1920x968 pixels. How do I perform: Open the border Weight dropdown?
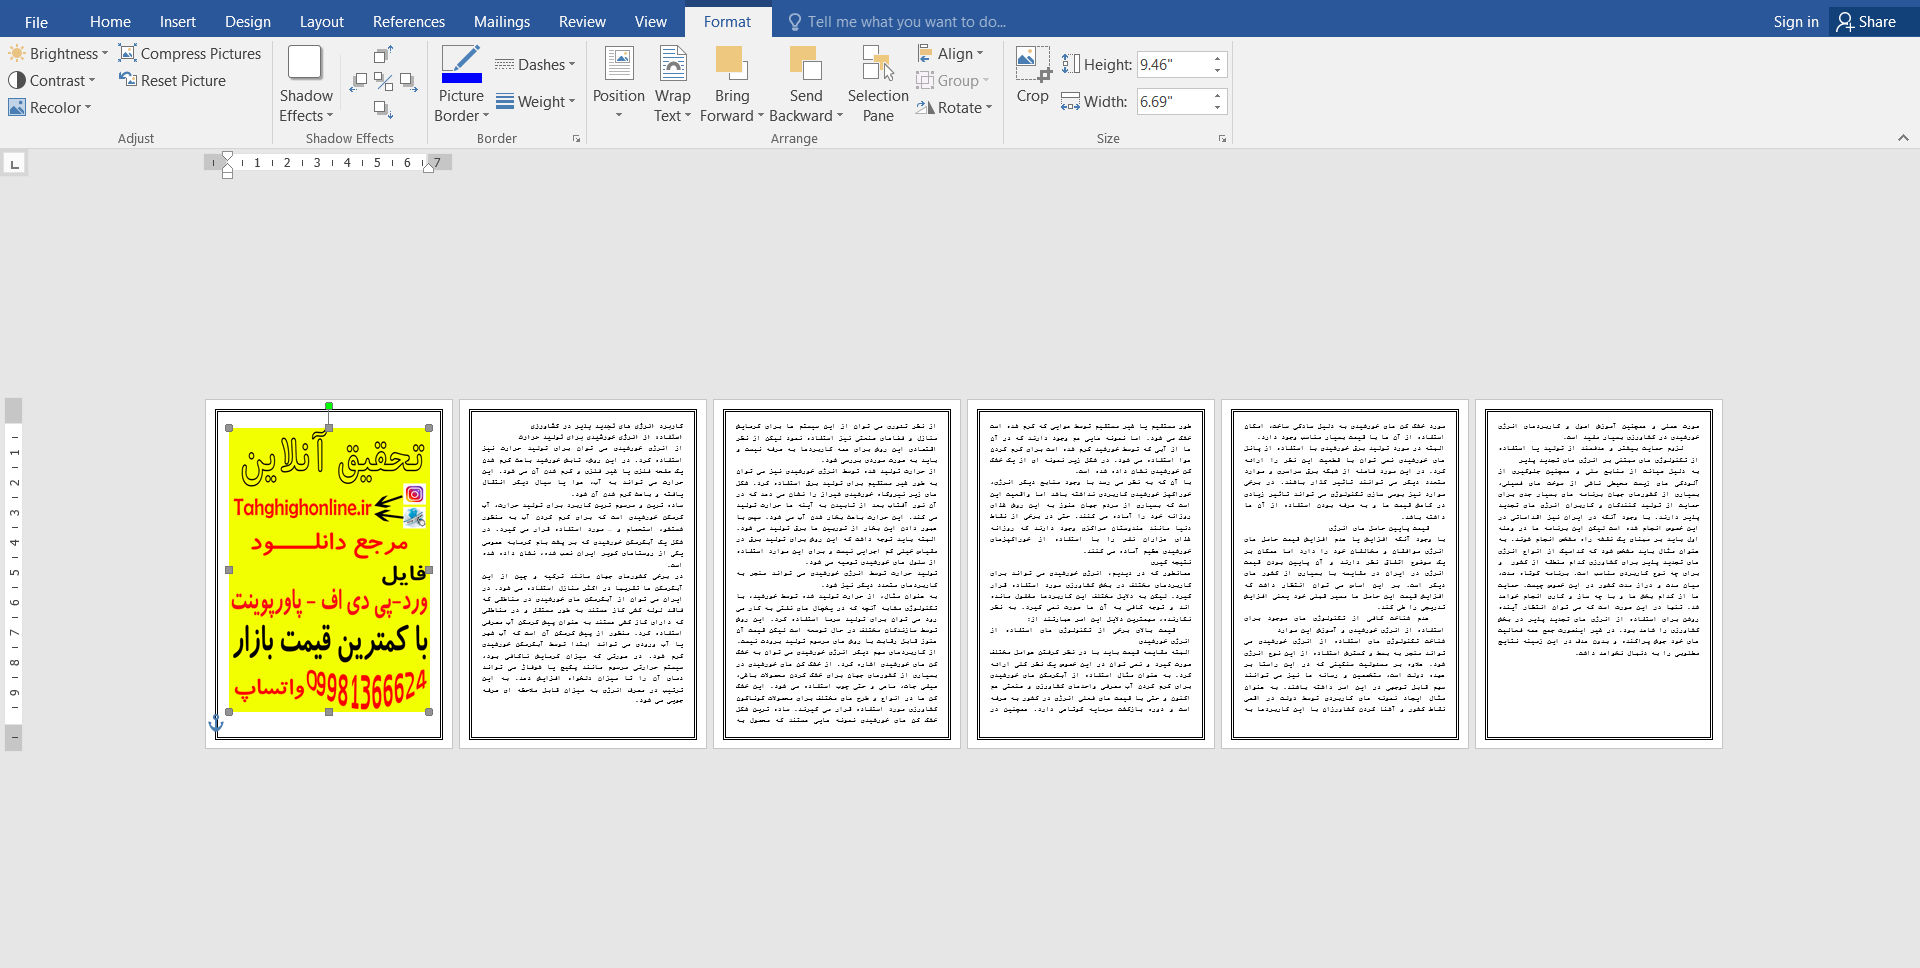(x=535, y=102)
